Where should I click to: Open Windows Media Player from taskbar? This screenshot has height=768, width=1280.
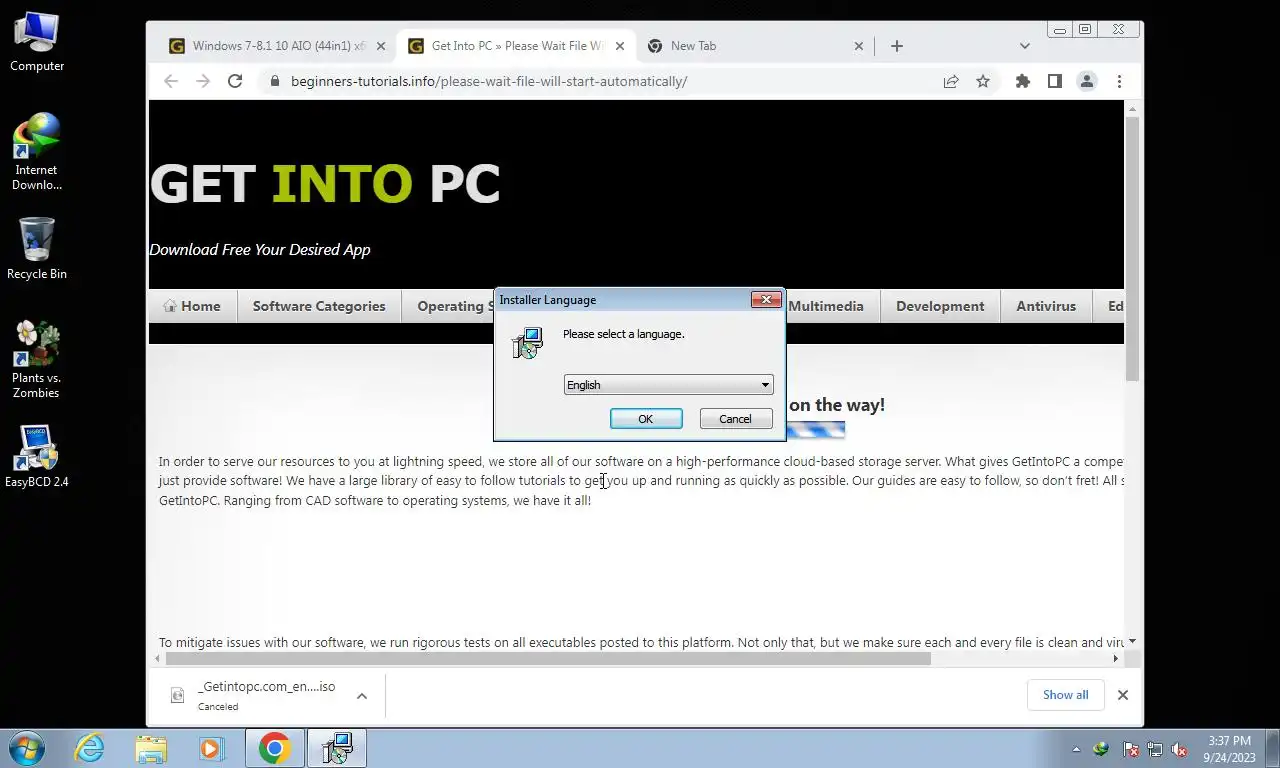click(x=211, y=748)
